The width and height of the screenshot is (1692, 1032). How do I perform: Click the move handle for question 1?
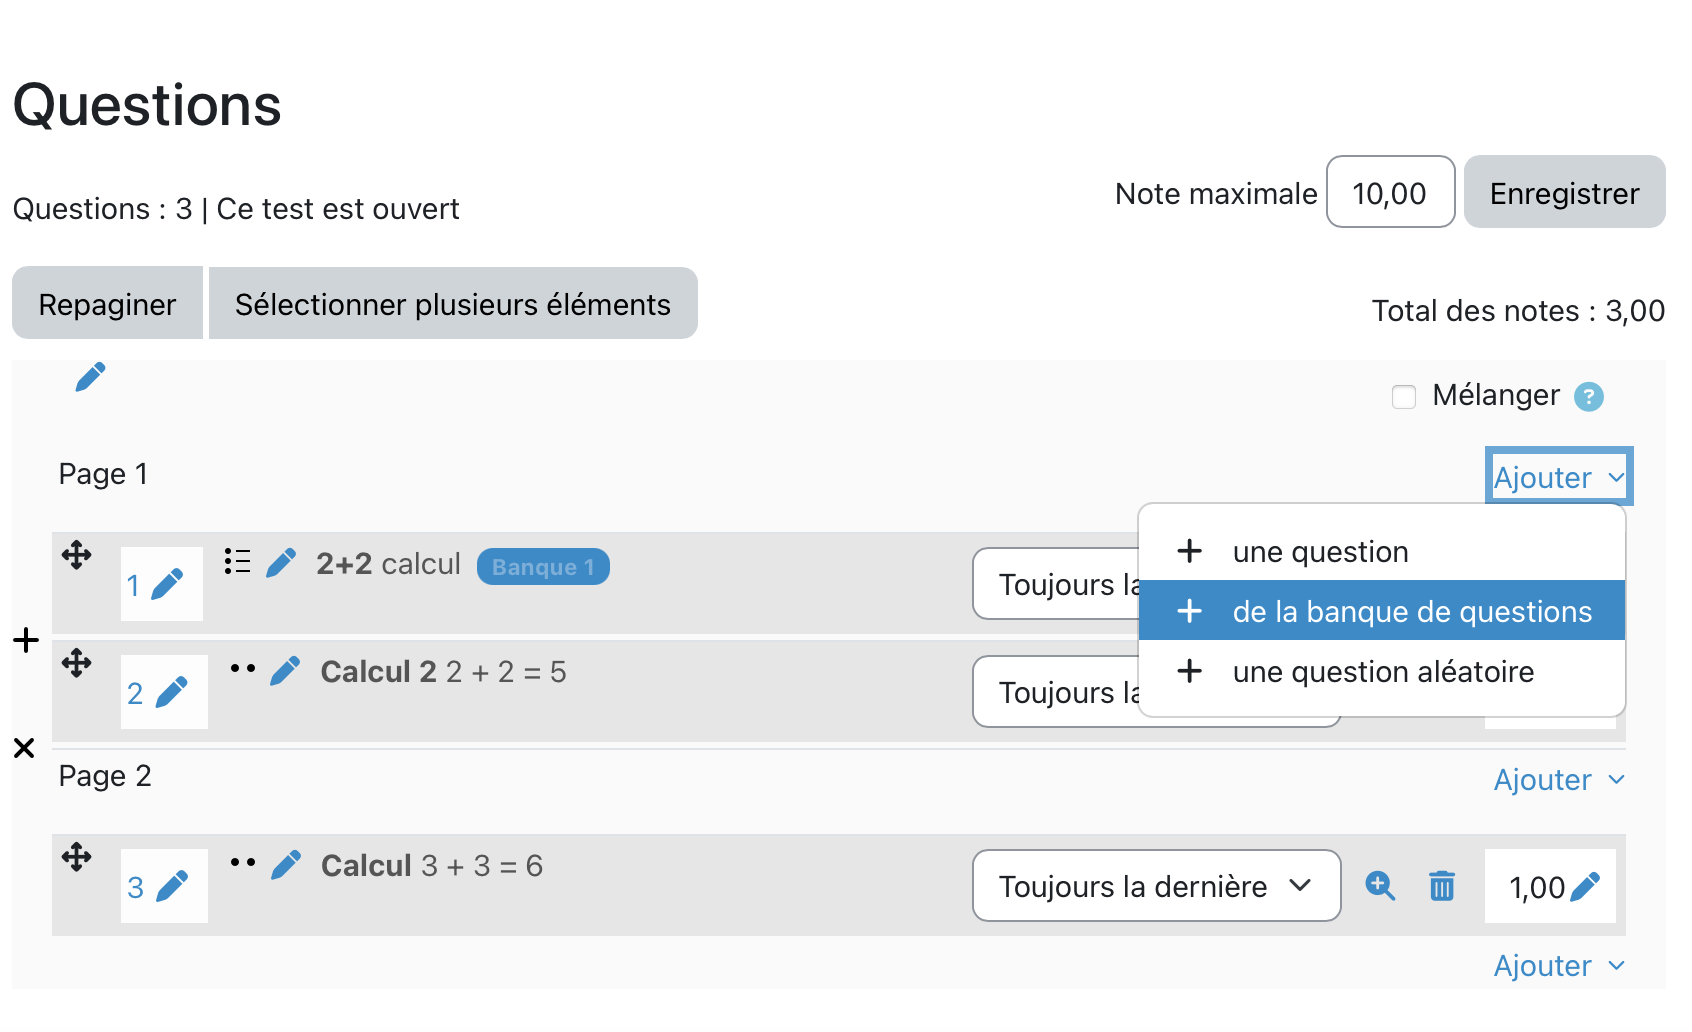point(77,555)
